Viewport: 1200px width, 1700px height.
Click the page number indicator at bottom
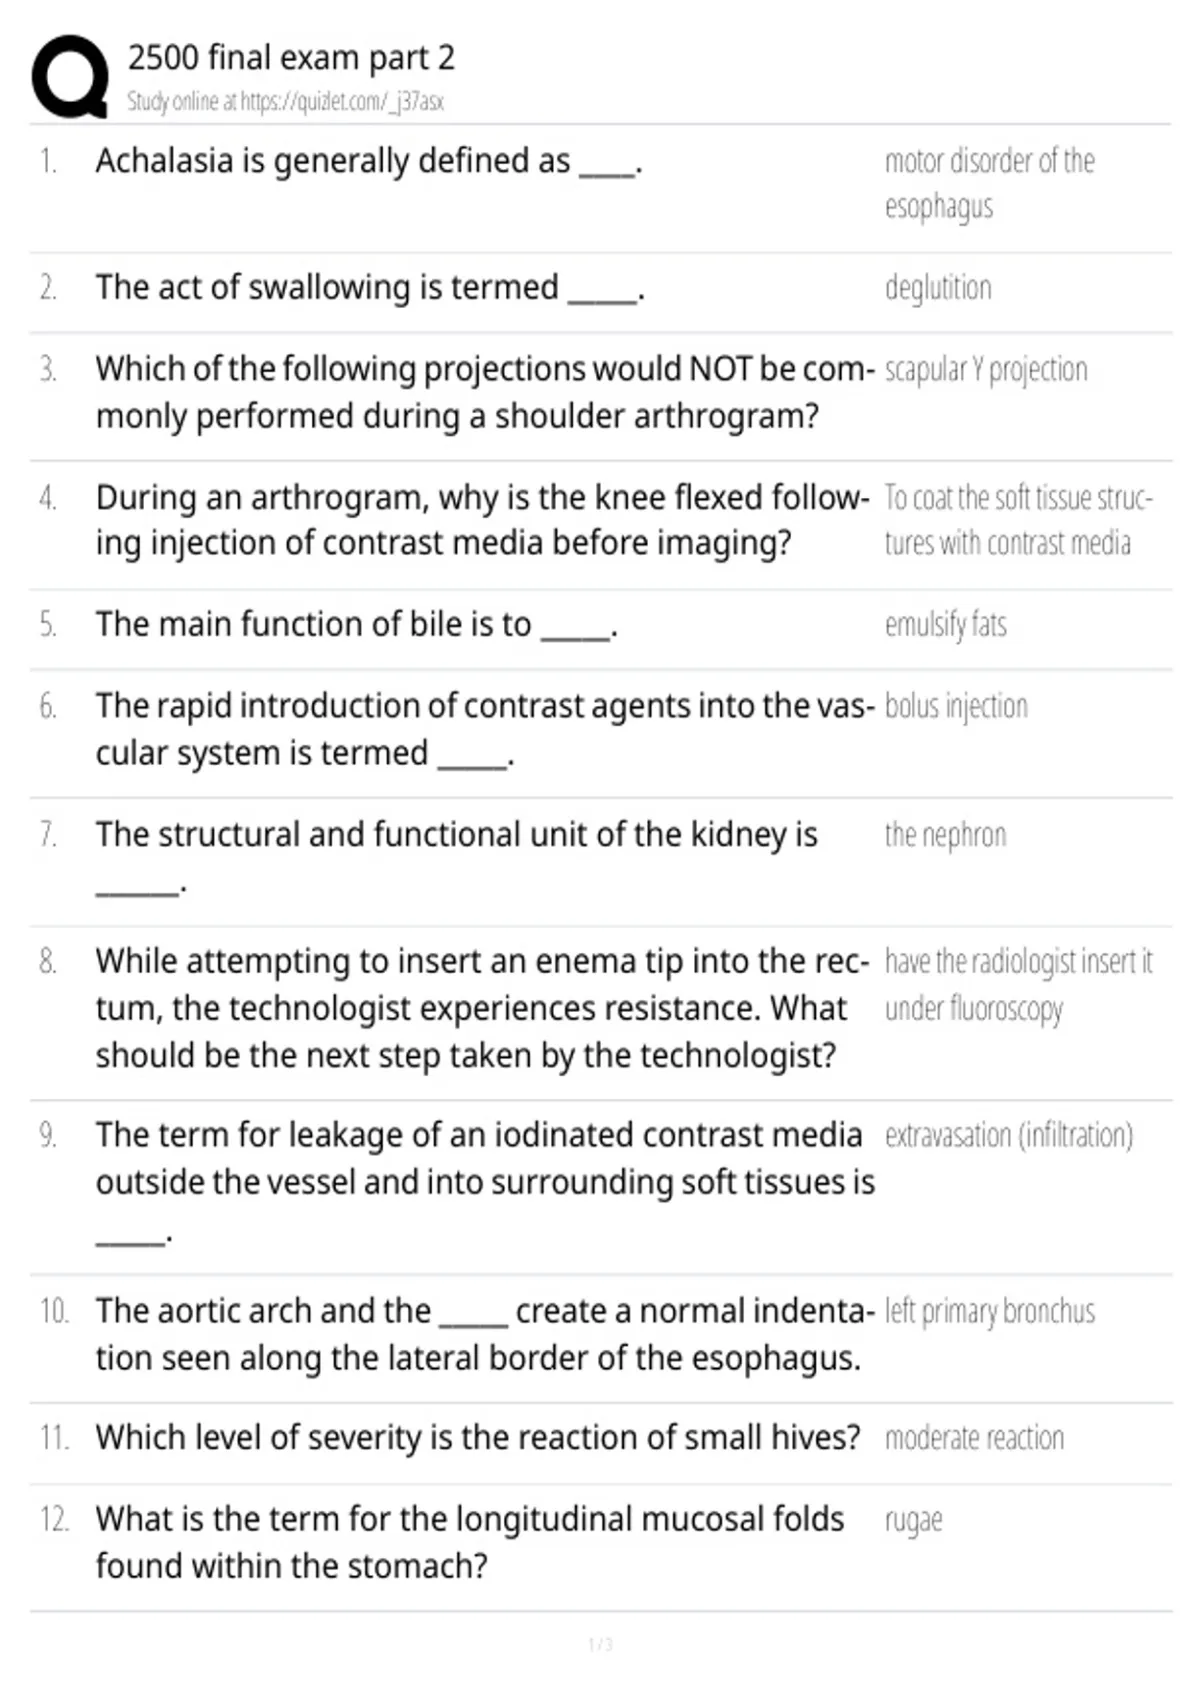600,1645
